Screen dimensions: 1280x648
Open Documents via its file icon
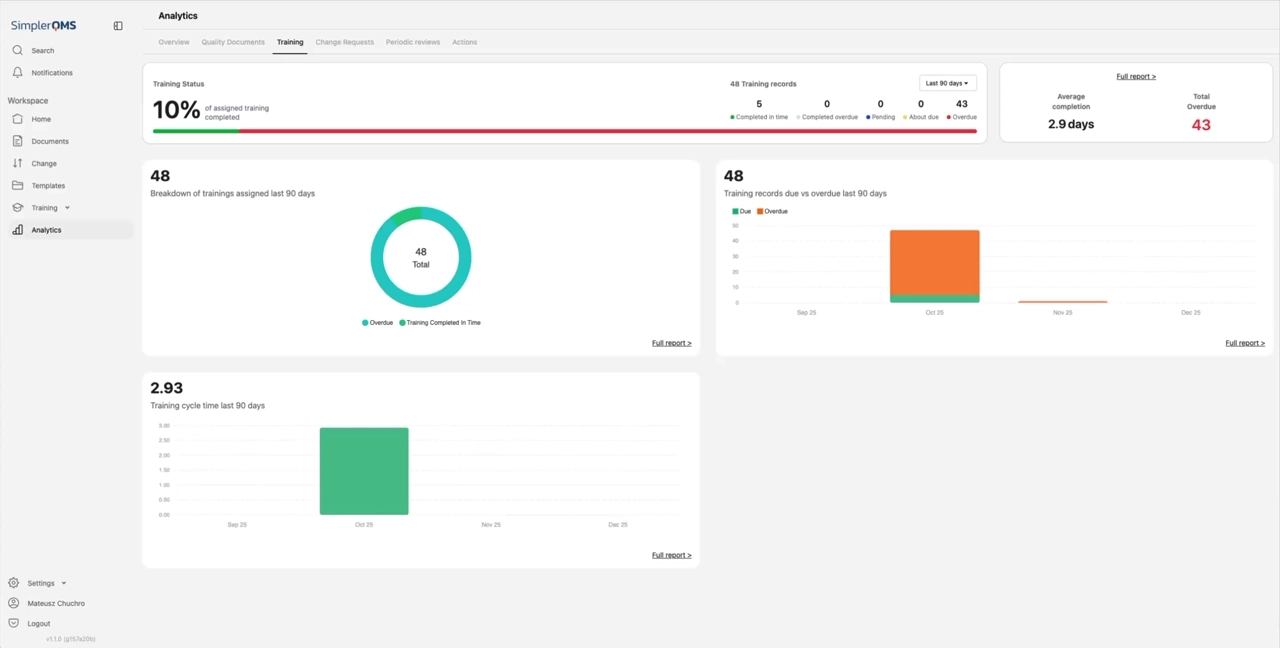(x=17, y=141)
